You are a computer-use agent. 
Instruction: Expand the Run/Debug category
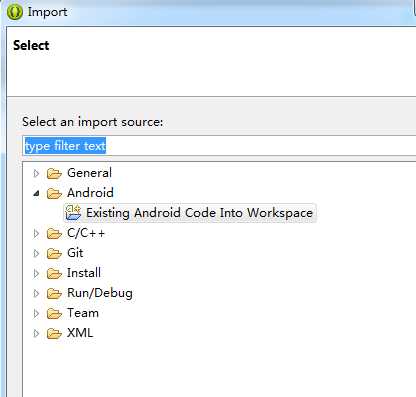click(x=36, y=293)
